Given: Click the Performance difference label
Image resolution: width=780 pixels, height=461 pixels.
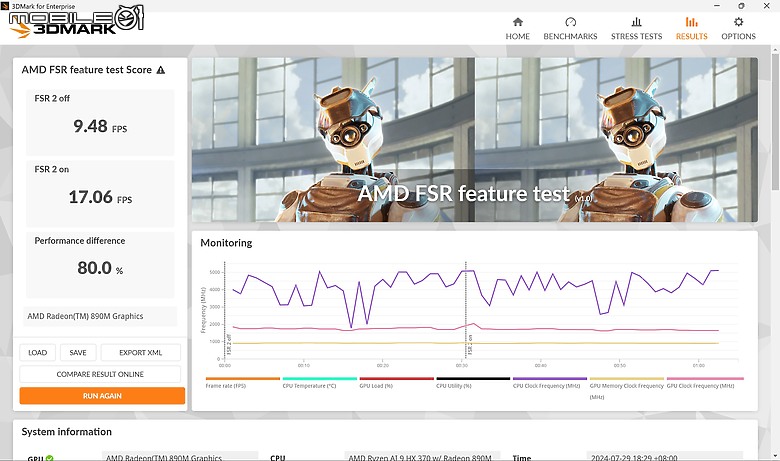Looking at the screenshot, I should (80, 241).
